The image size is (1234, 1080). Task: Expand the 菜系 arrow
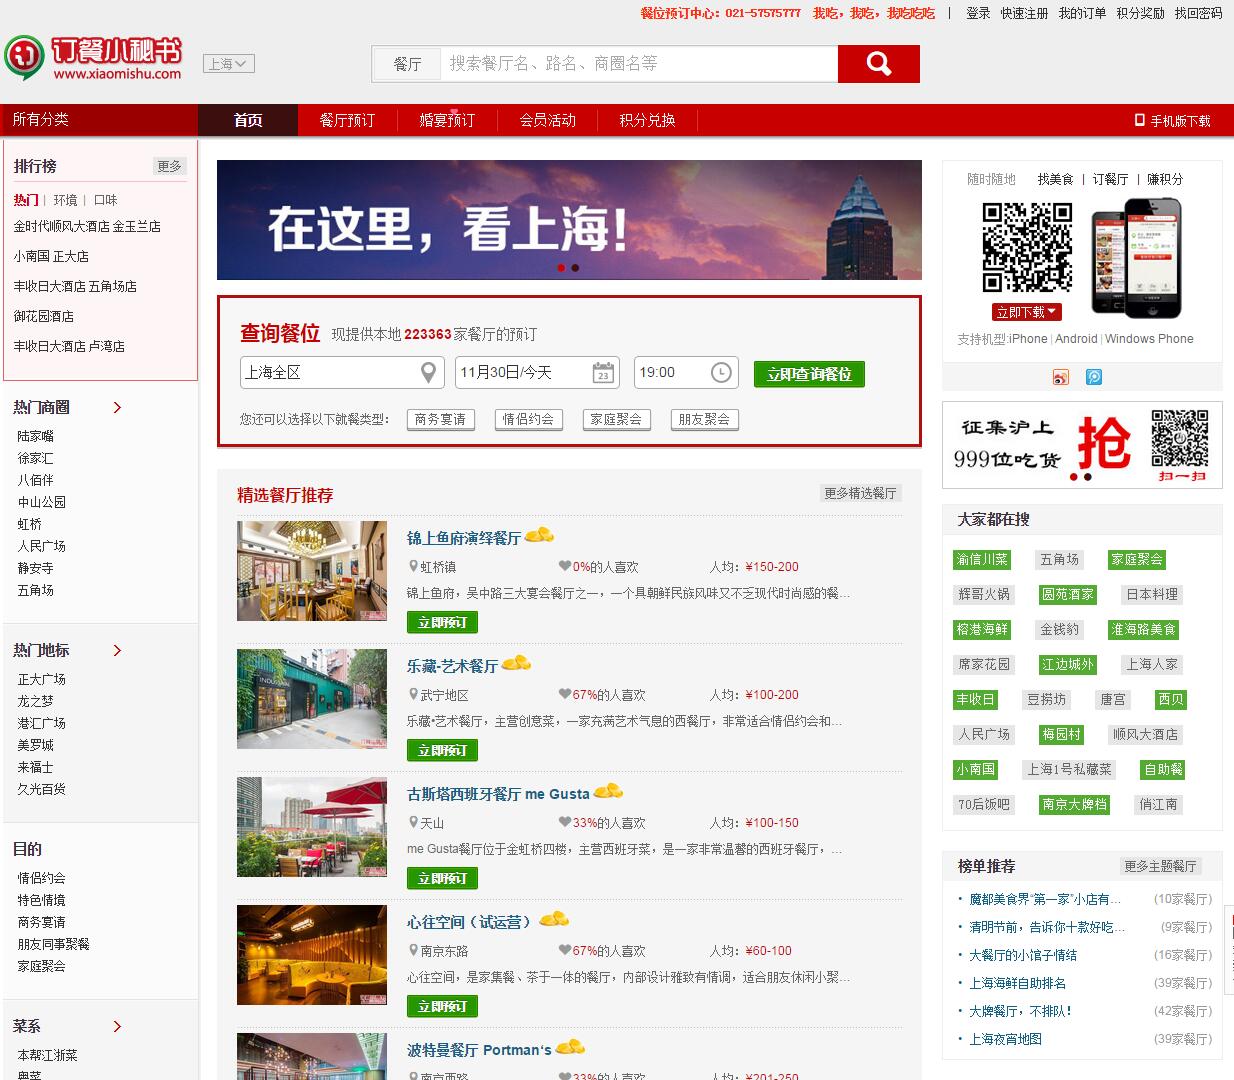coord(117,1026)
